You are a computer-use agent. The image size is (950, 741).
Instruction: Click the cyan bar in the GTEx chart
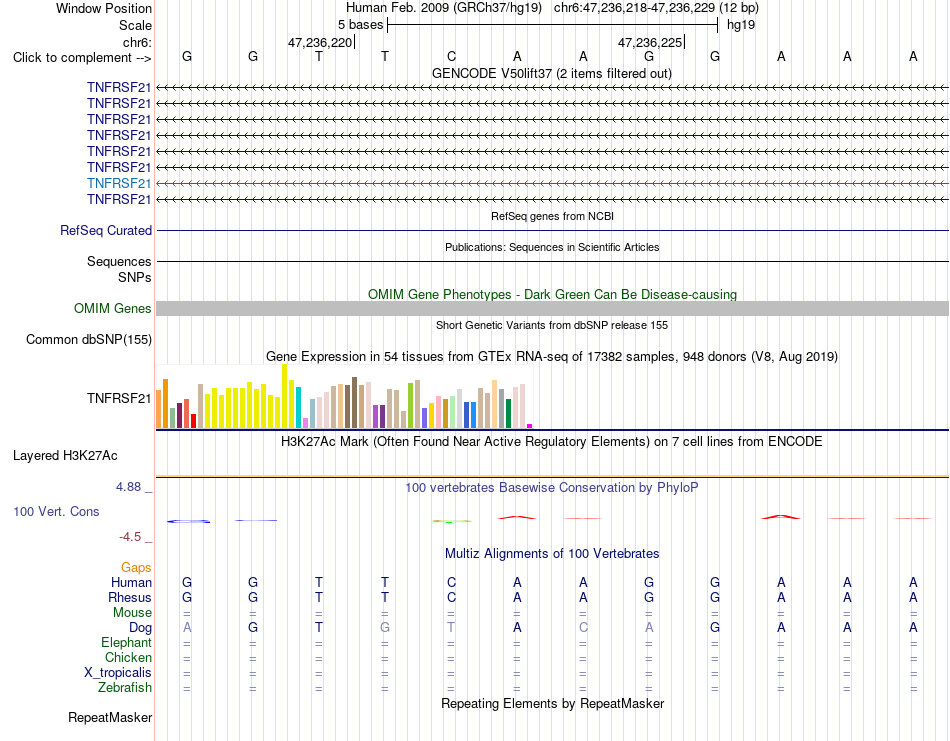coord(298,407)
